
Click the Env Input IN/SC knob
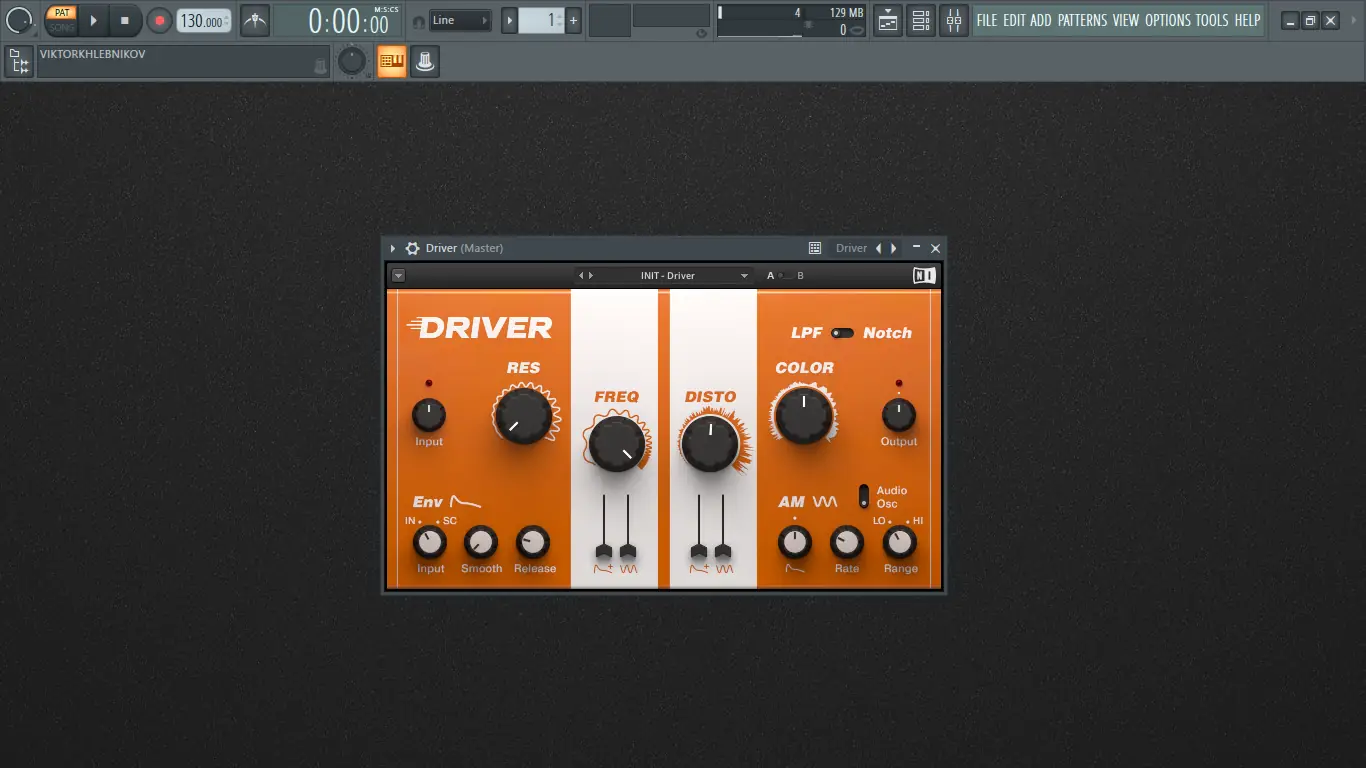pos(430,543)
